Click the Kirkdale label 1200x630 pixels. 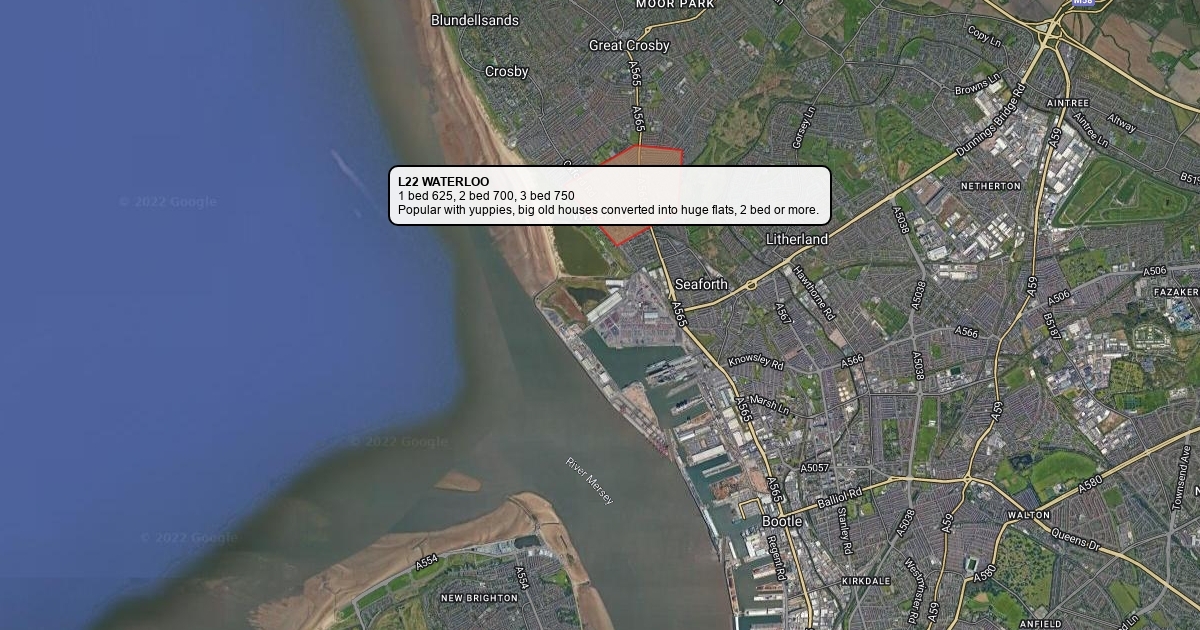866,581
